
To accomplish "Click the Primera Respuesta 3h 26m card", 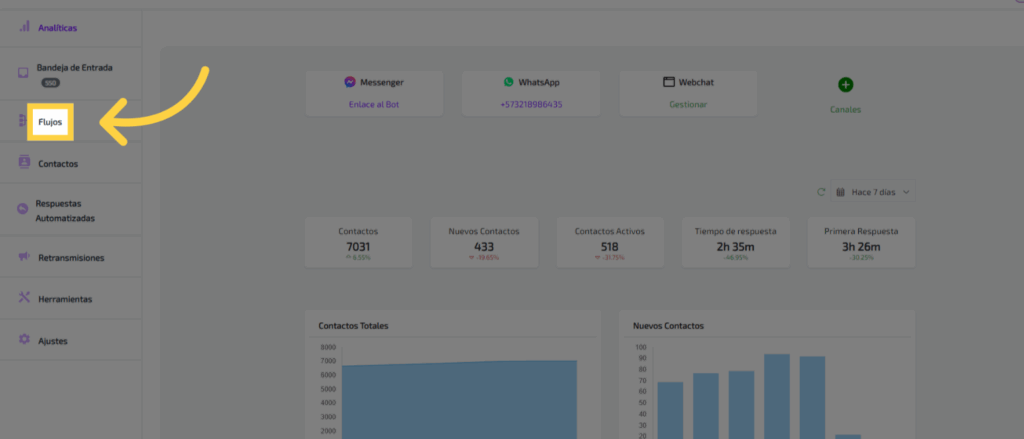I will pyautogui.click(x=860, y=242).
